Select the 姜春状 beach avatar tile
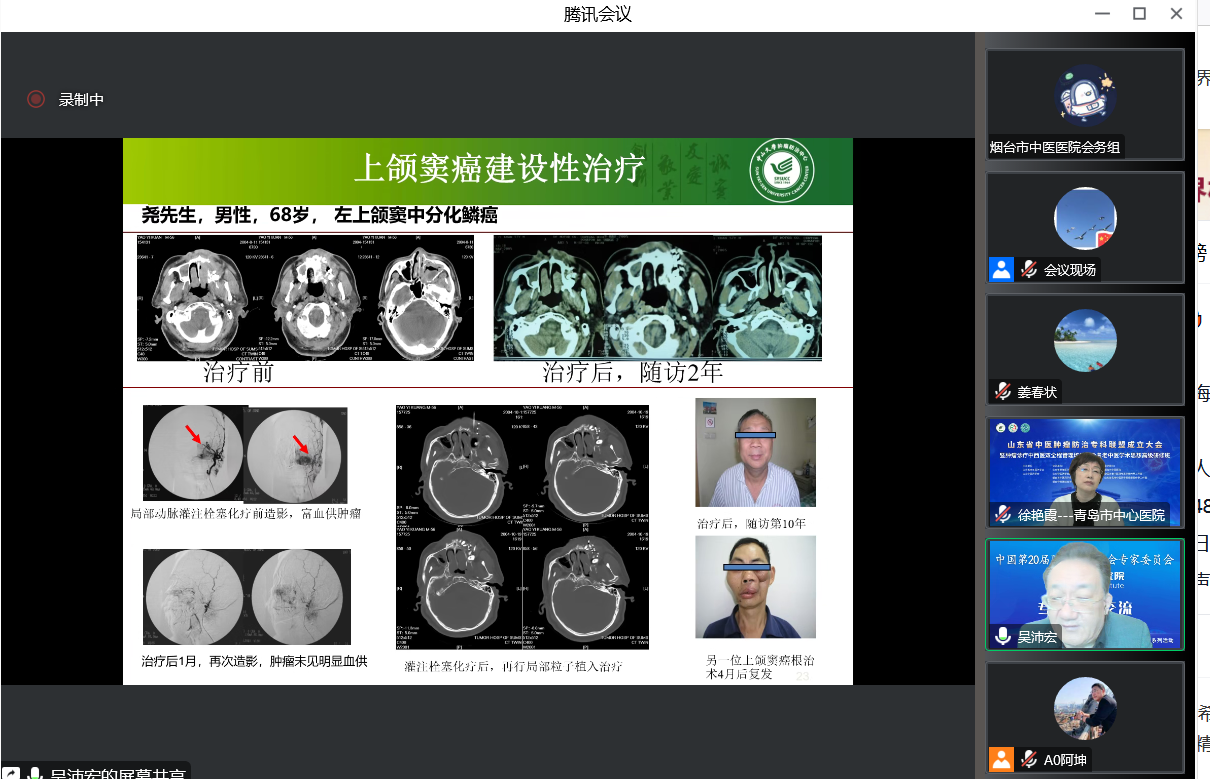This screenshot has height=779, width=1210. pos(1085,341)
